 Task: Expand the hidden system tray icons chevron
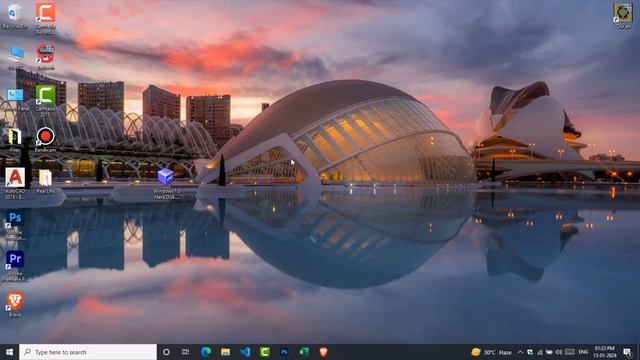(520, 352)
